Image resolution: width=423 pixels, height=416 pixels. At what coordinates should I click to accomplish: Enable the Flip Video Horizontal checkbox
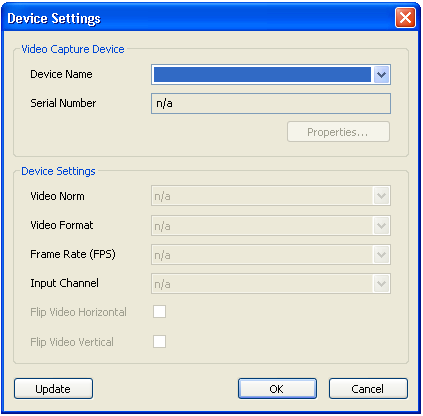point(159,312)
